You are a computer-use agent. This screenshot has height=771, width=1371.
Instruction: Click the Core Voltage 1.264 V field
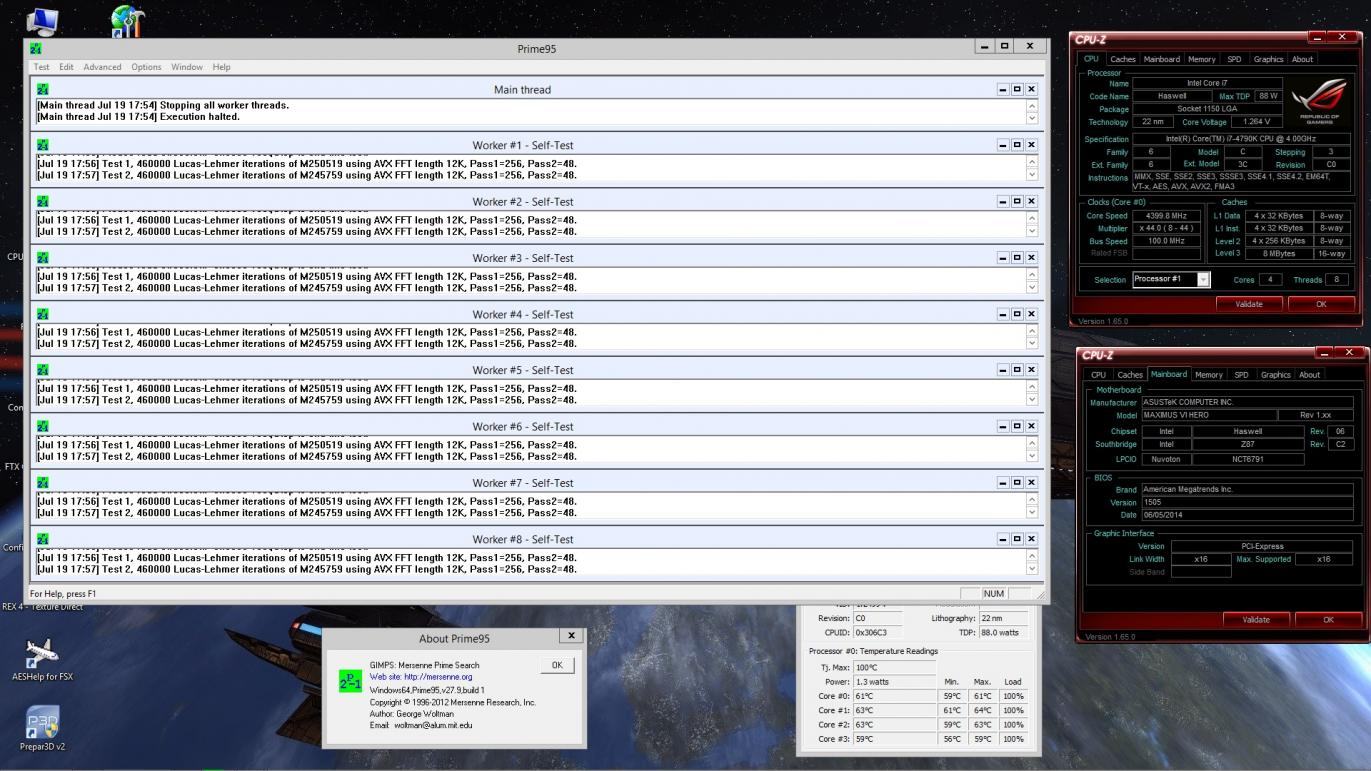(x=1256, y=122)
